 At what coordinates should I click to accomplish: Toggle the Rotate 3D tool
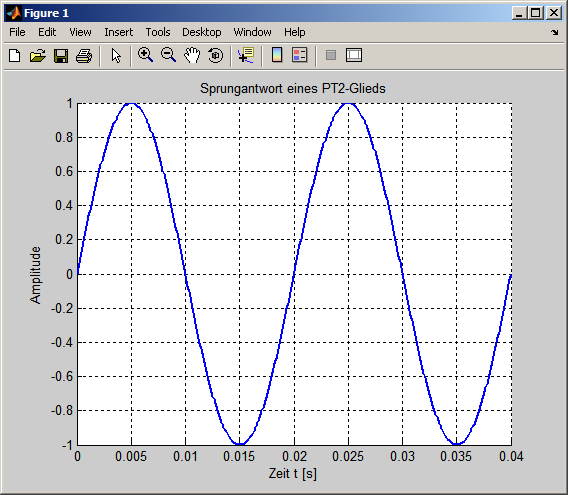click(x=216, y=55)
